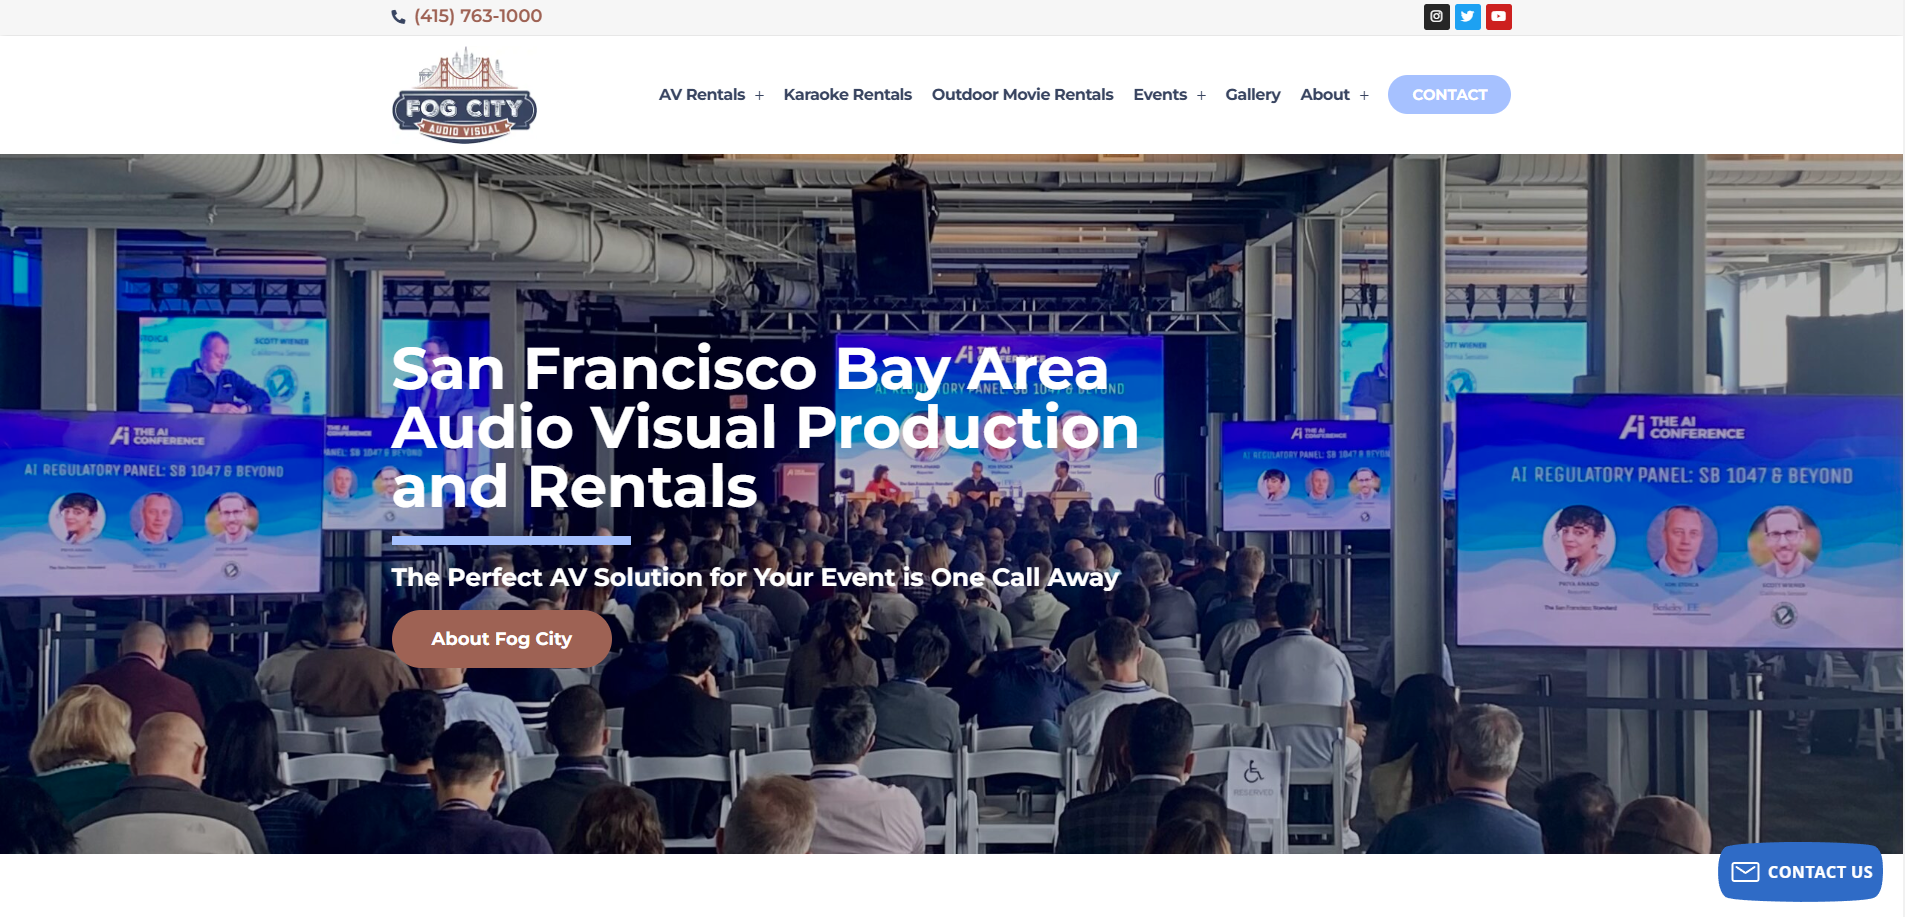The height and width of the screenshot is (917, 1905).
Task: Call the (415) 763-1000 phone link
Action: tap(478, 16)
